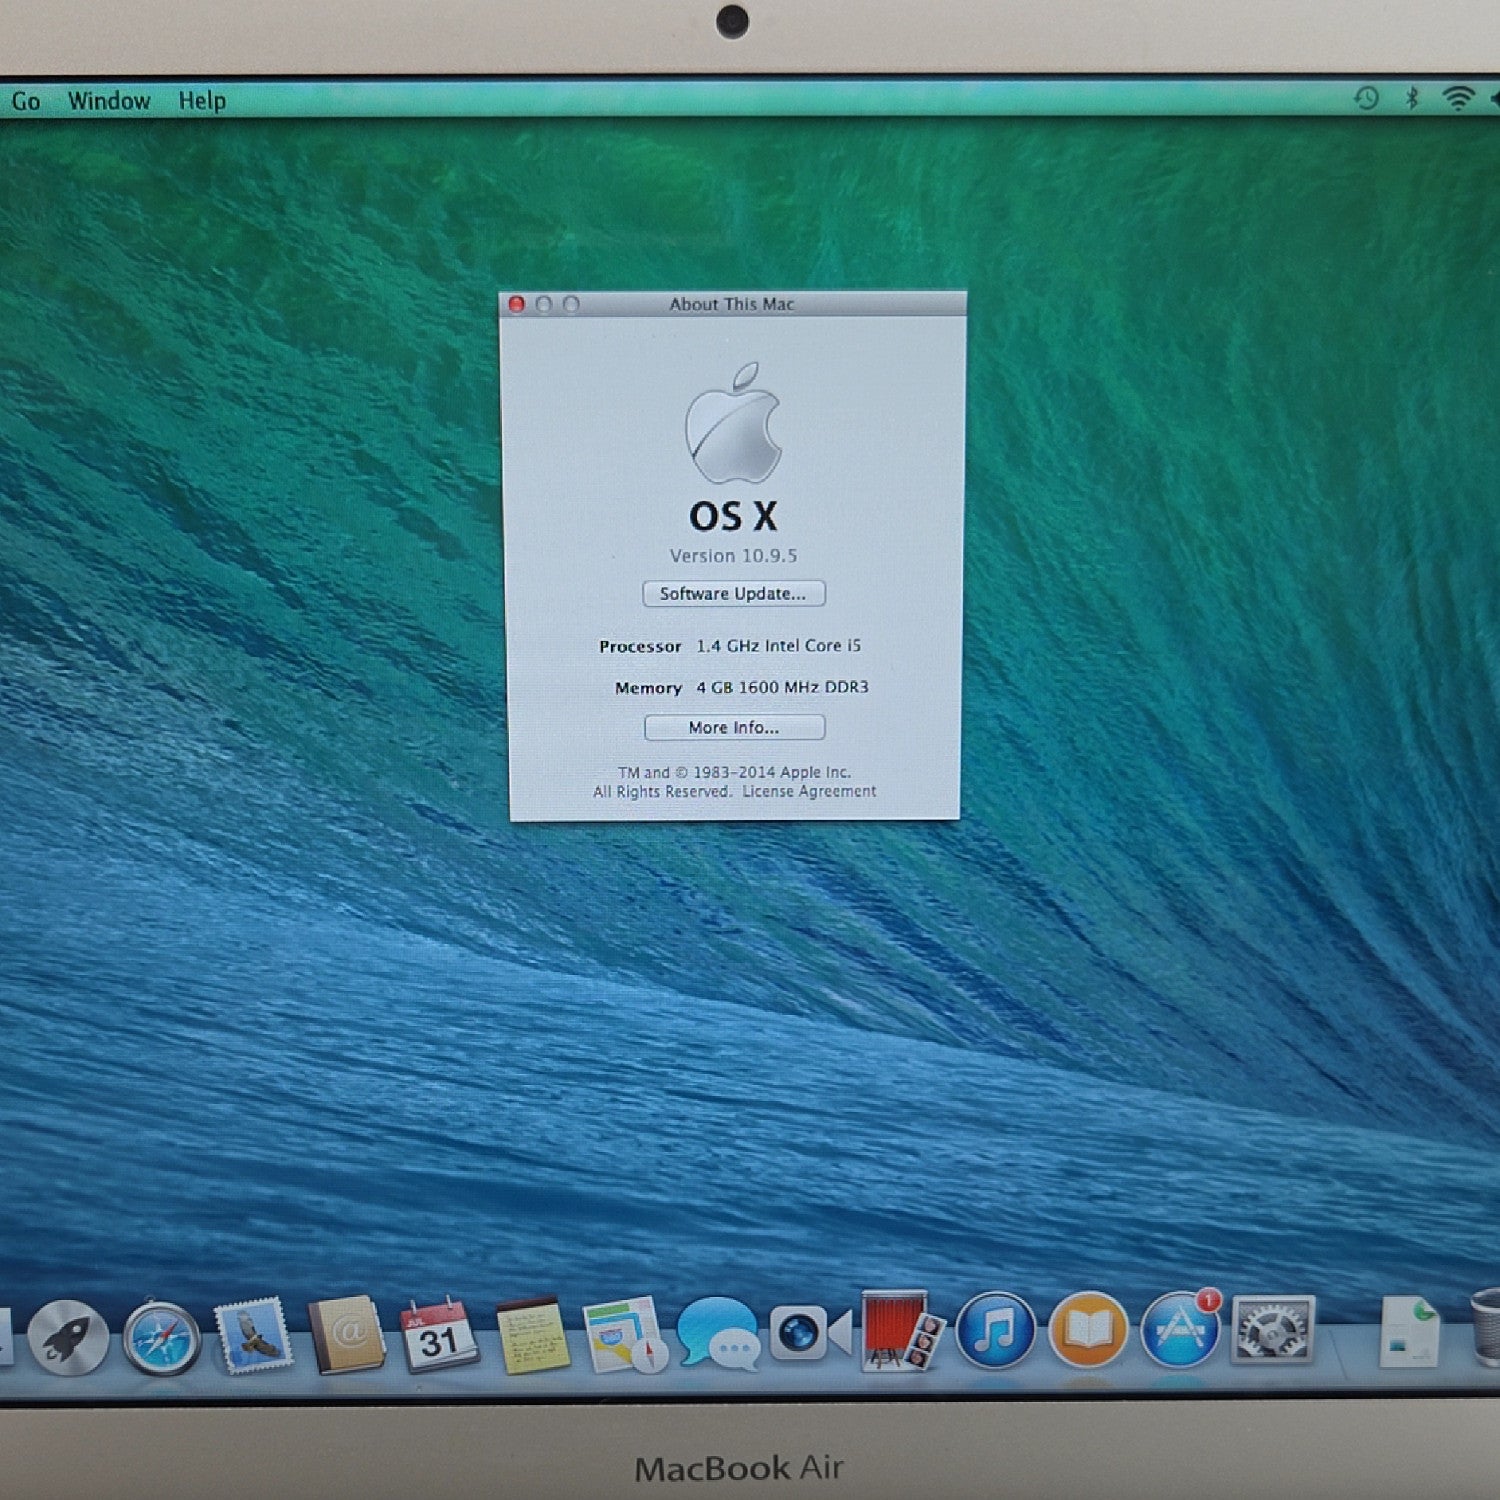The width and height of the screenshot is (1500, 1500).
Task: Click the "TM and © 1983-2014 Apple Inc." text
Action: coord(734,772)
